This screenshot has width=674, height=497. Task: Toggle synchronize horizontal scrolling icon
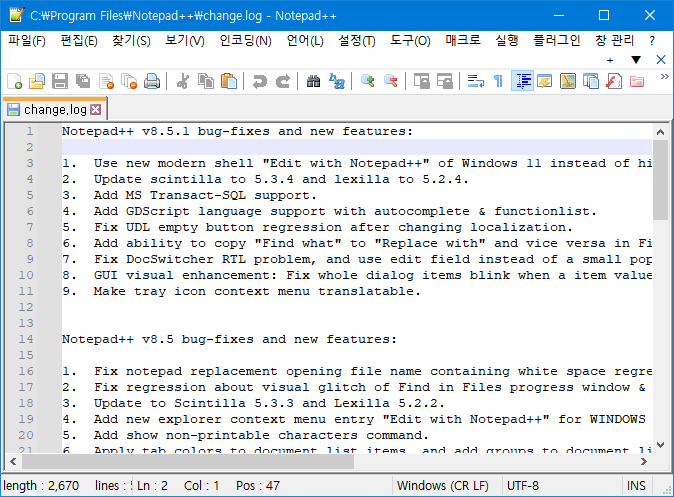[444, 81]
